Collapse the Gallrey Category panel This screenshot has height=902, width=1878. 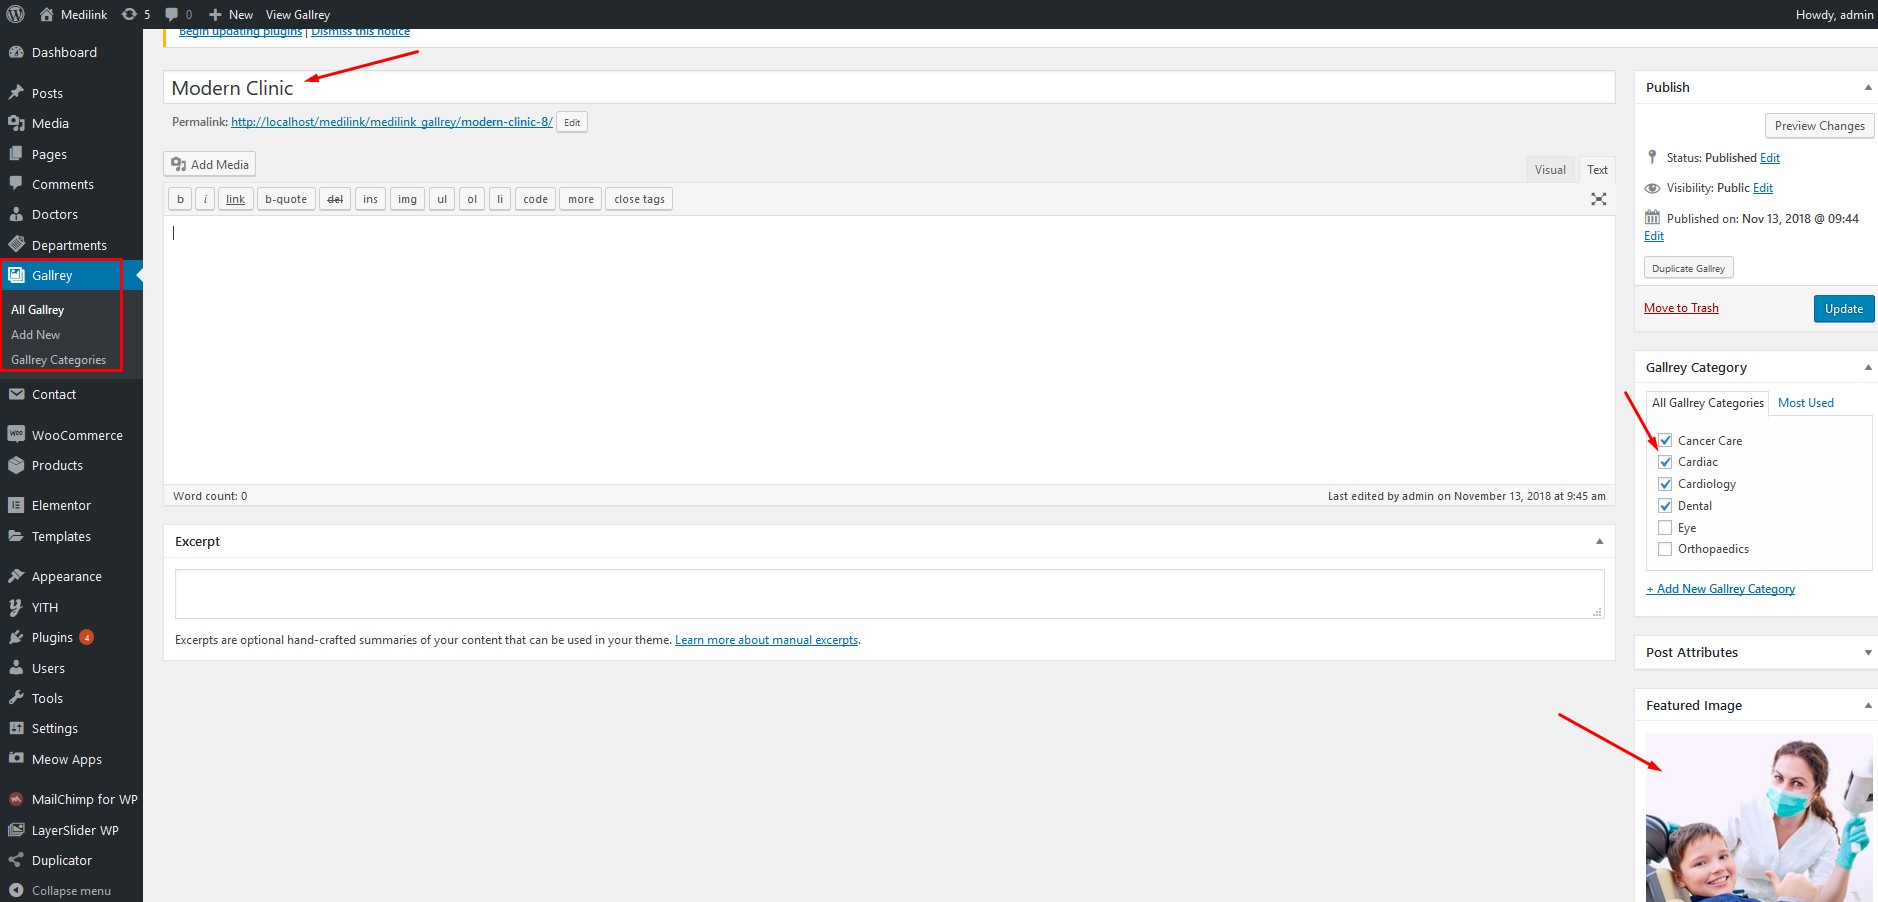1867,367
